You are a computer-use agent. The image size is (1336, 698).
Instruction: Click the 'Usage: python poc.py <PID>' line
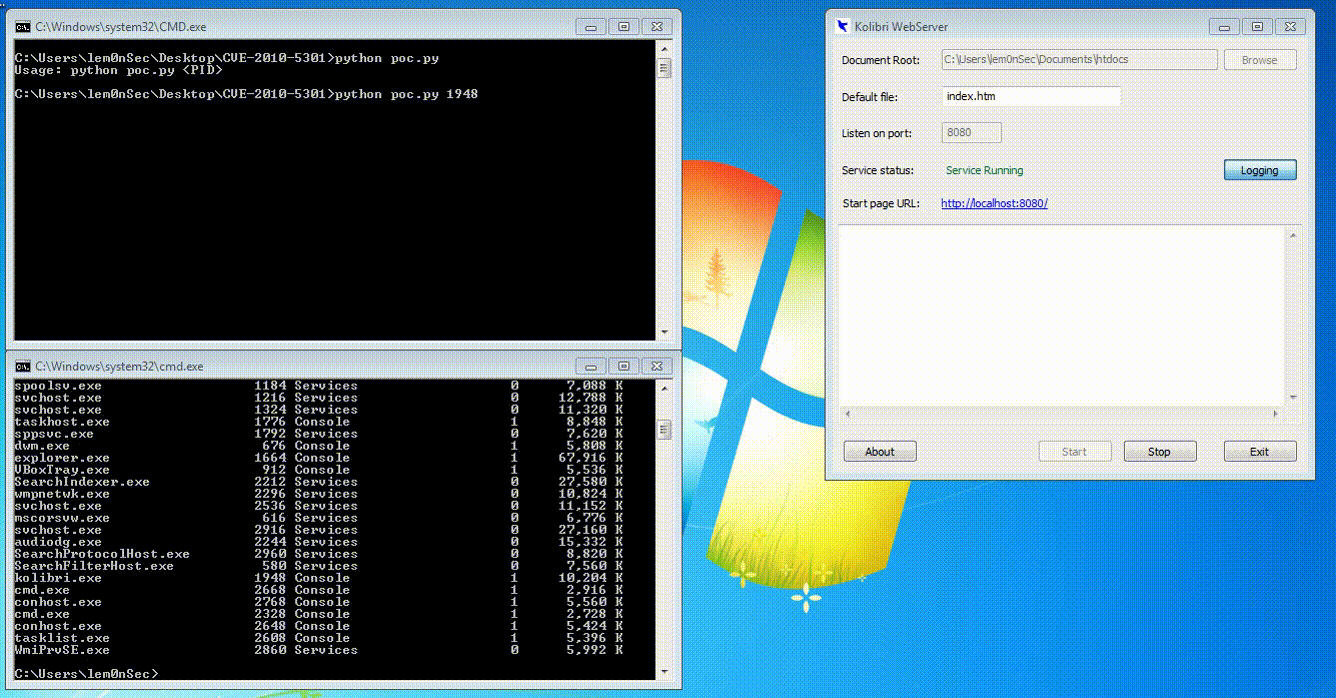119,70
